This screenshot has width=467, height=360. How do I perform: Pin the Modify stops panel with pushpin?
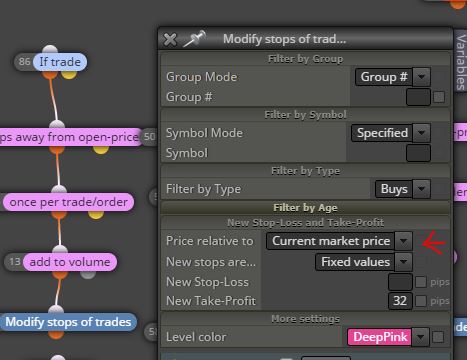tap(195, 39)
